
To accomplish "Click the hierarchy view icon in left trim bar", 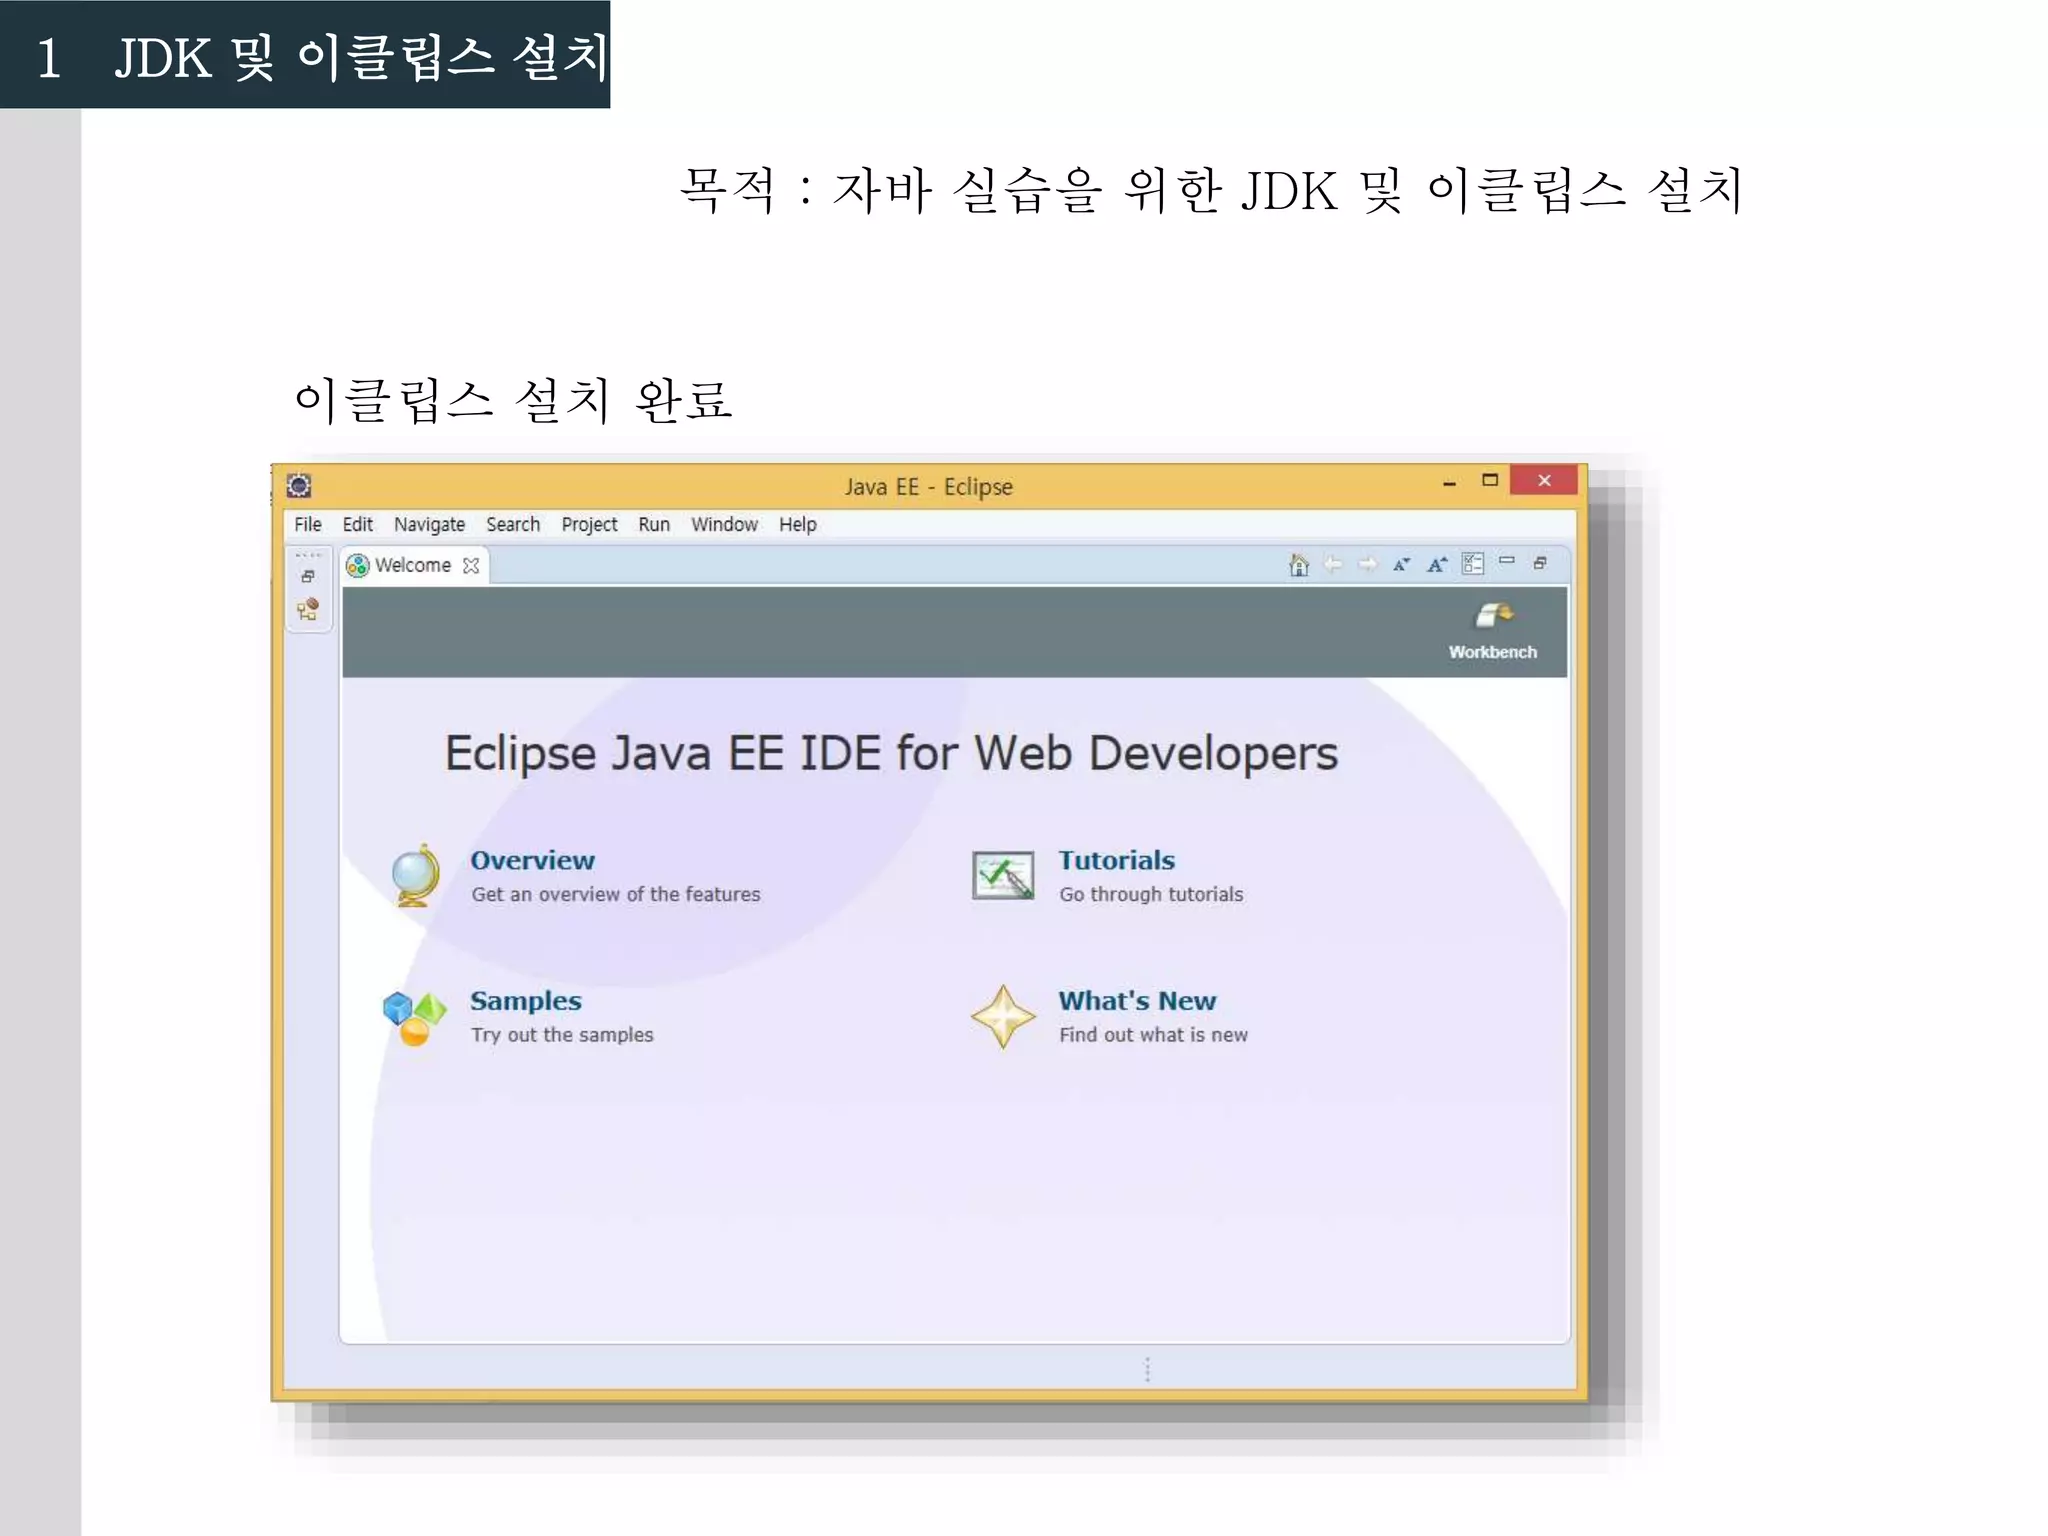I will coord(308,609).
